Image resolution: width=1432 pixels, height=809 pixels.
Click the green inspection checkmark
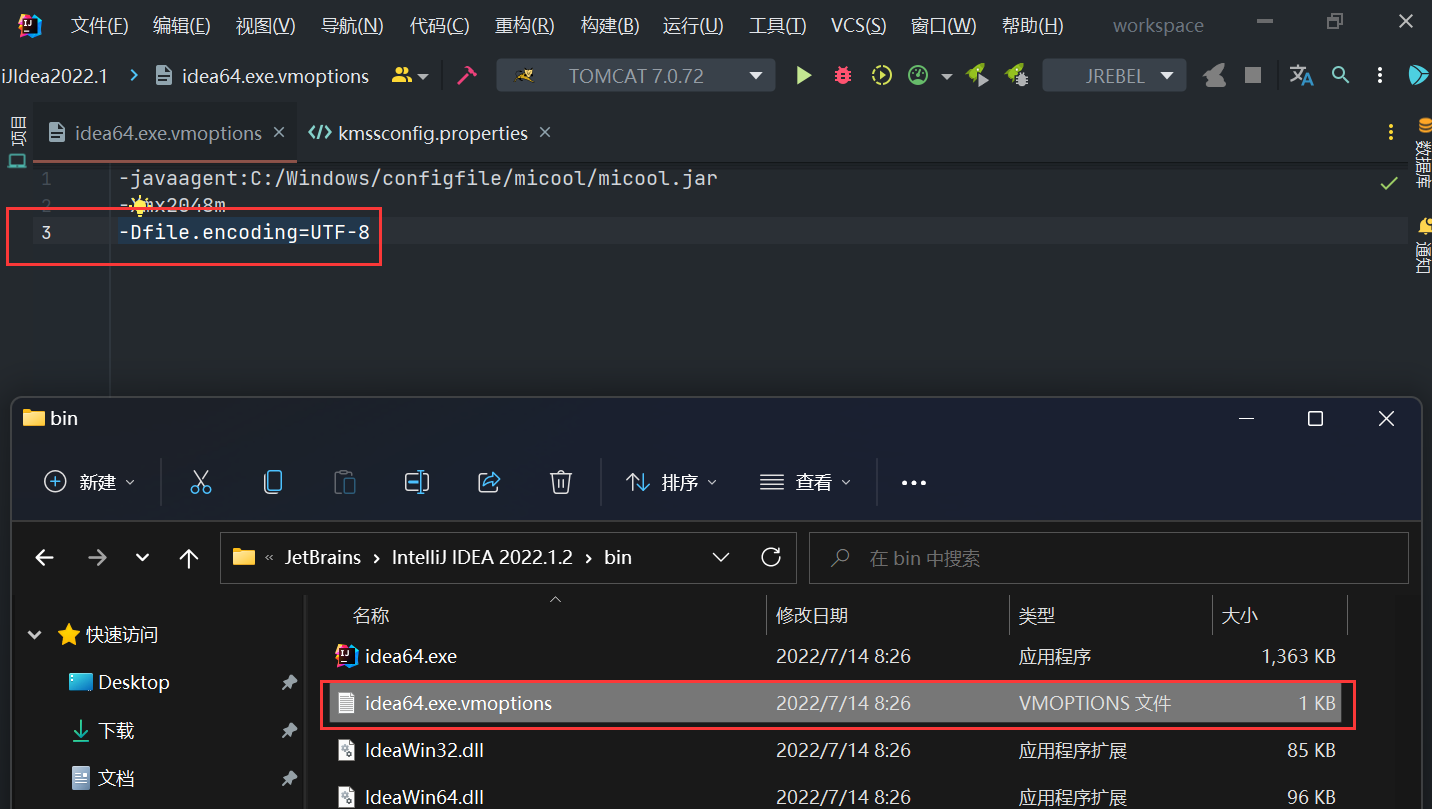[x=1389, y=183]
